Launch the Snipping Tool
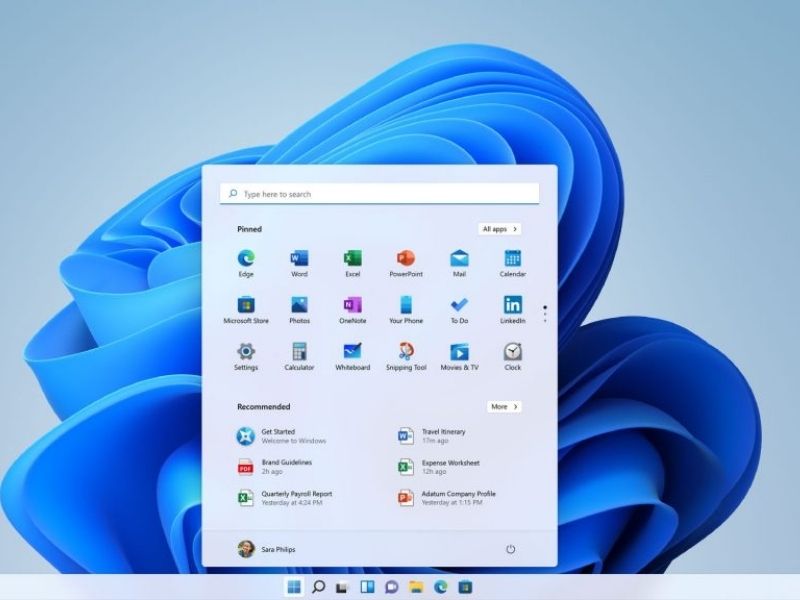Screen dimensions: 800x600 tap(406, 357)
